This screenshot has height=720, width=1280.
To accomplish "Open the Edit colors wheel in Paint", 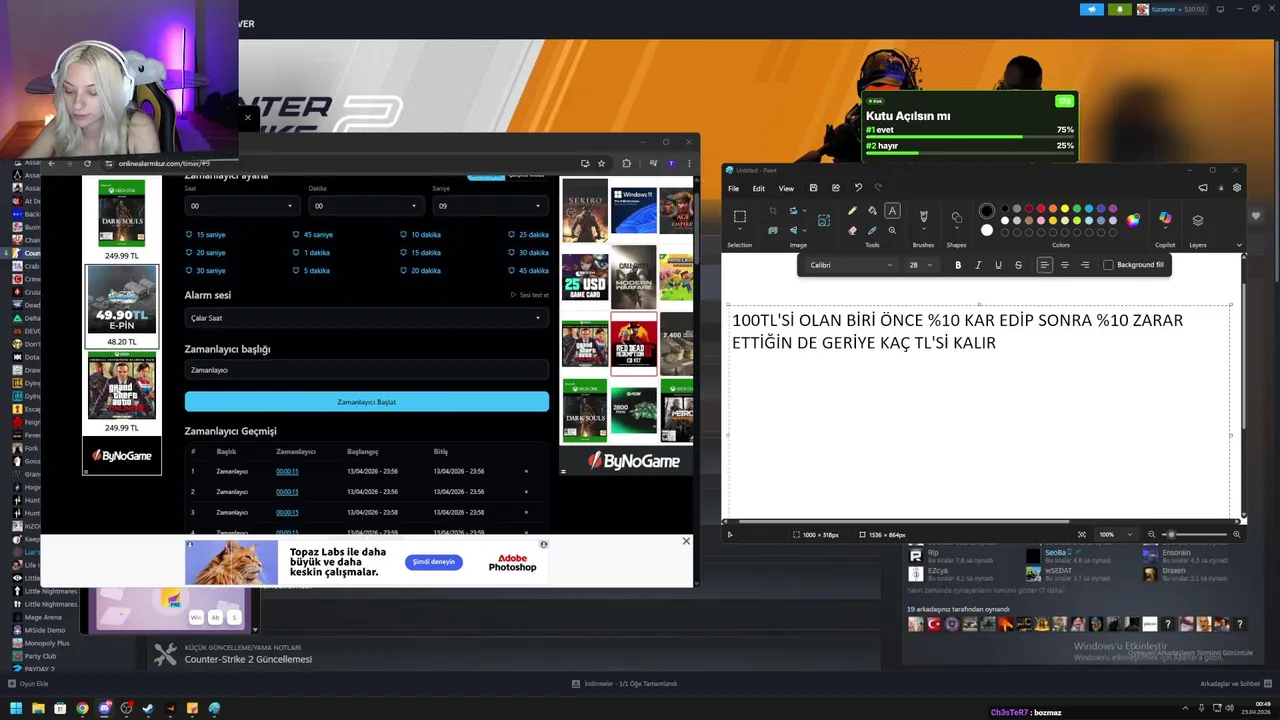I will click(x=1133, y=220).
